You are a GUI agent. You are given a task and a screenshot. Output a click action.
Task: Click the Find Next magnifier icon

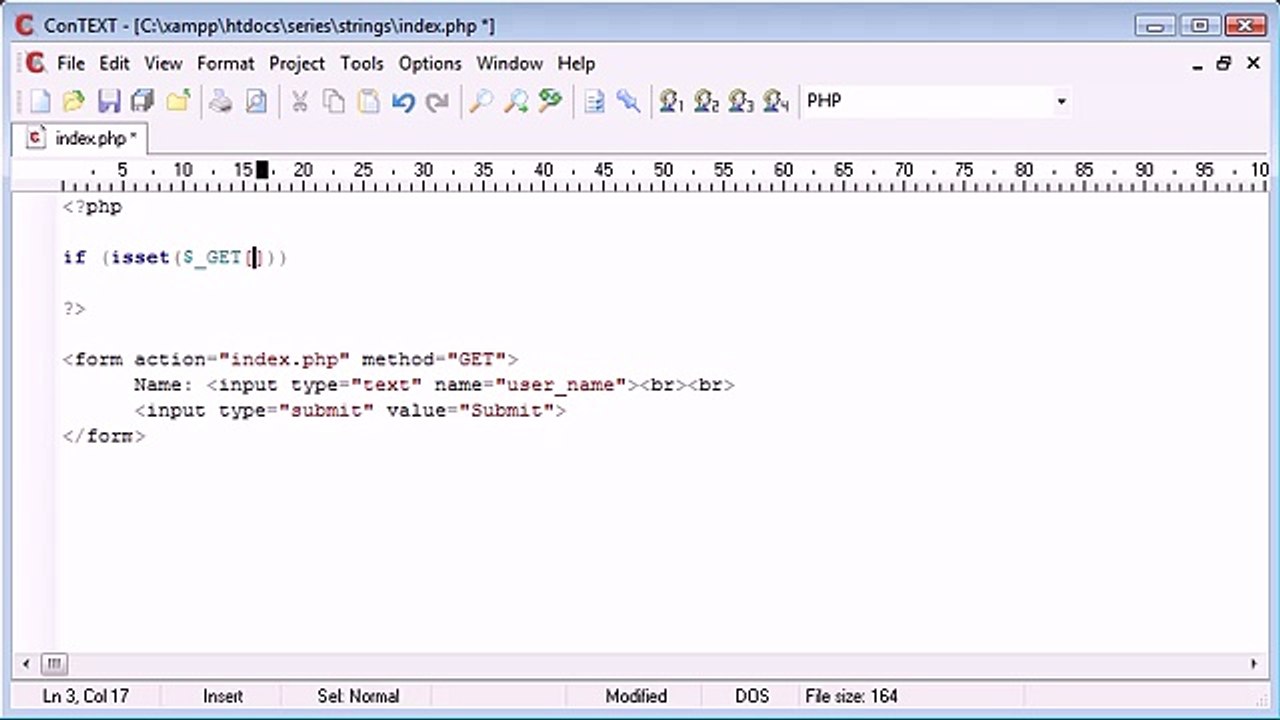(x=516, y=101)
